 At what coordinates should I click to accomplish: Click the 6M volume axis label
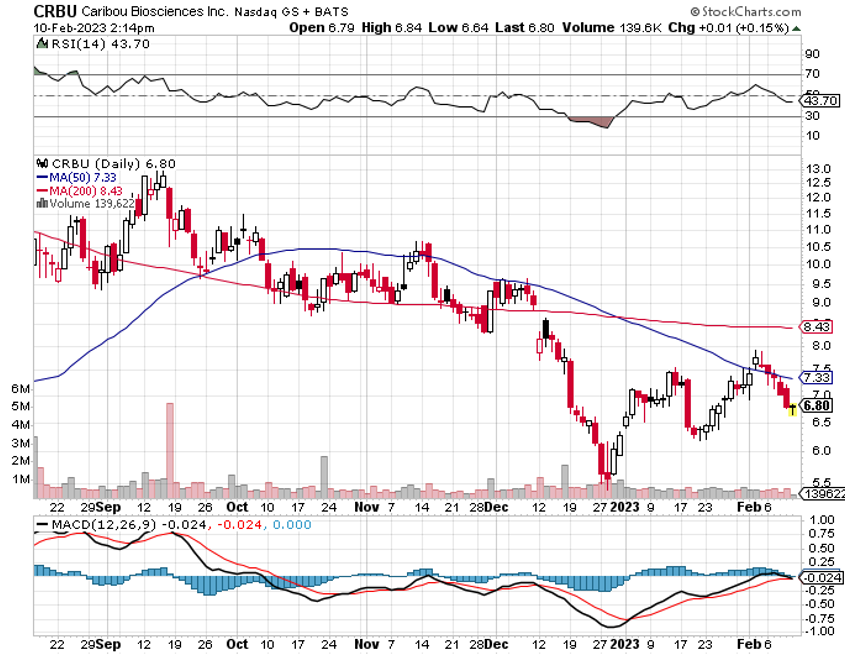coord(20,389)
